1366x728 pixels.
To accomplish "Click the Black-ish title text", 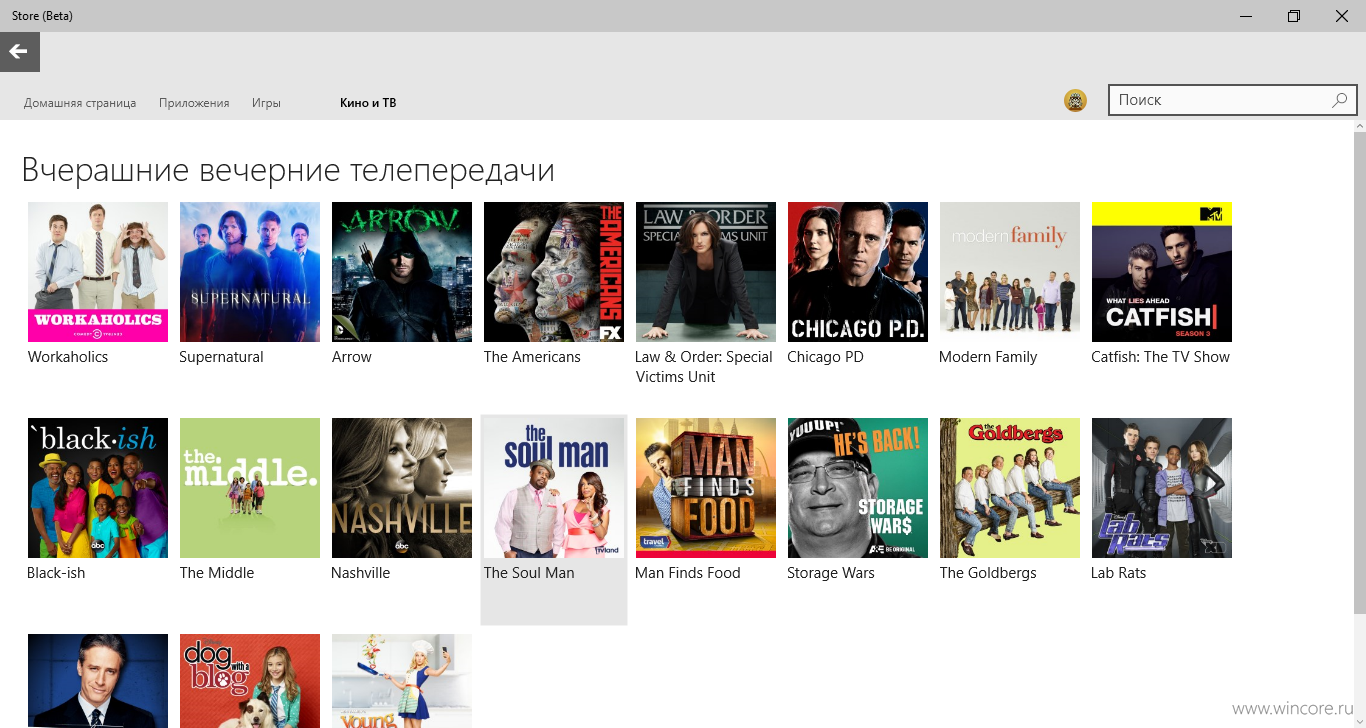I will (x=56, y=573).
